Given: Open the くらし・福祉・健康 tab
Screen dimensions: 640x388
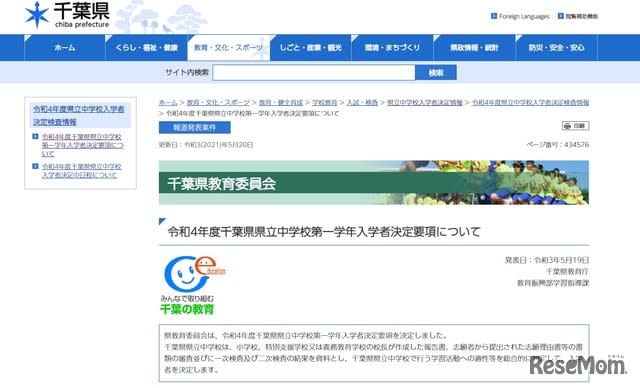Looking at the screenshot, I should pyautogui.click(x=147, y=48).
